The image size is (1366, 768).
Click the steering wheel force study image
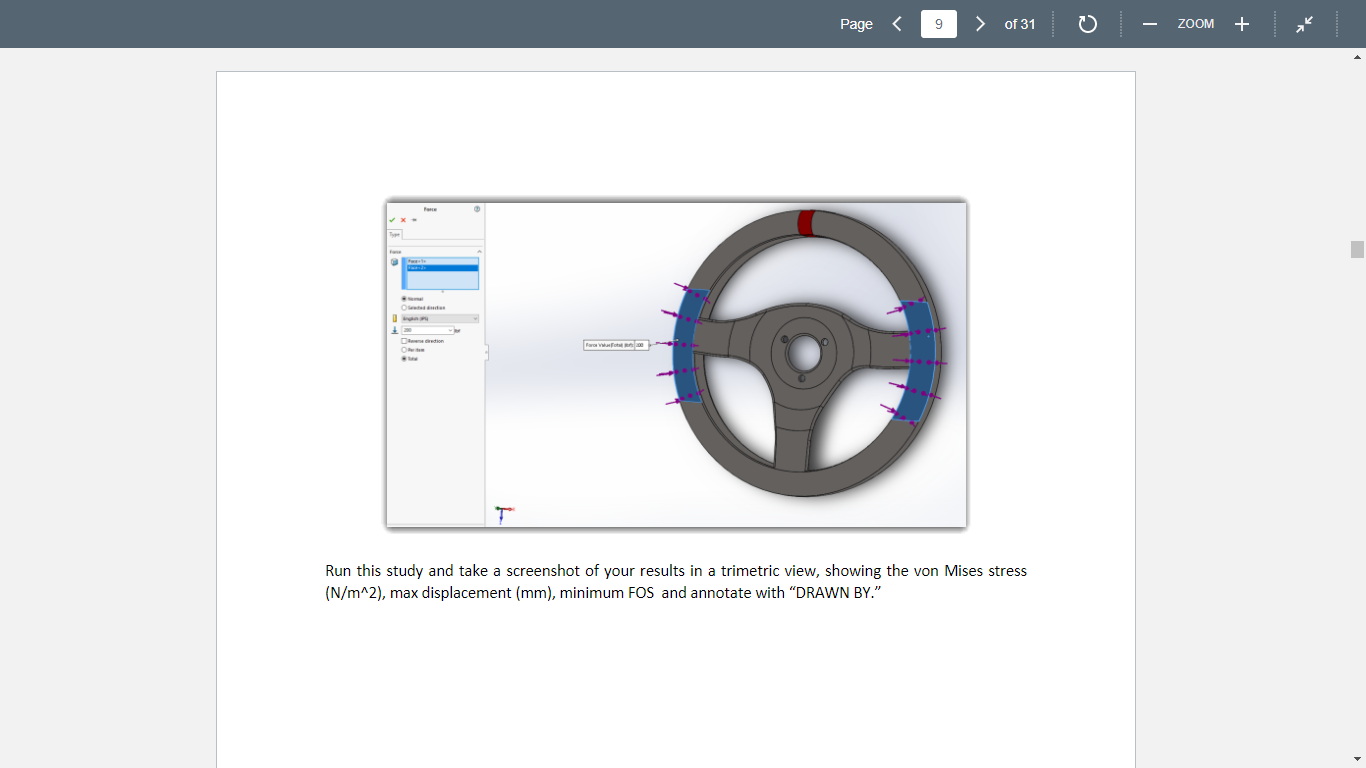677,364
